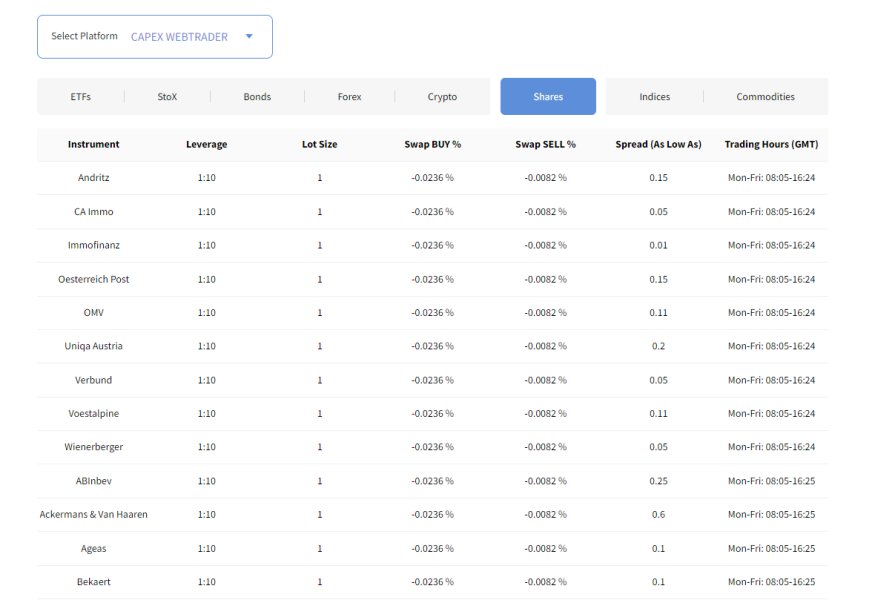Open the Select Platform dropdown

154,37
